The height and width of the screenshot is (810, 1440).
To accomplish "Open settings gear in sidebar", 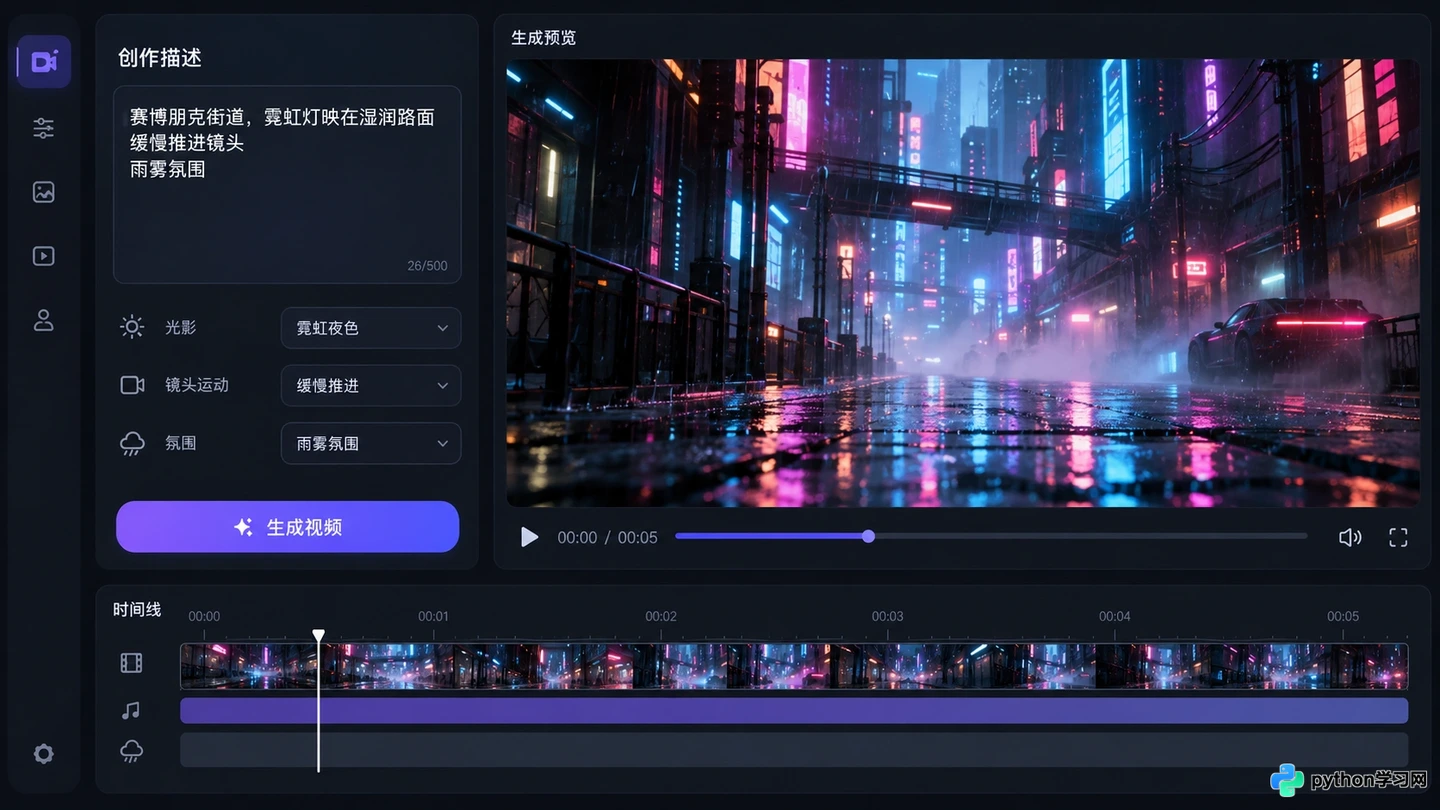I will [x=44, y=754].
